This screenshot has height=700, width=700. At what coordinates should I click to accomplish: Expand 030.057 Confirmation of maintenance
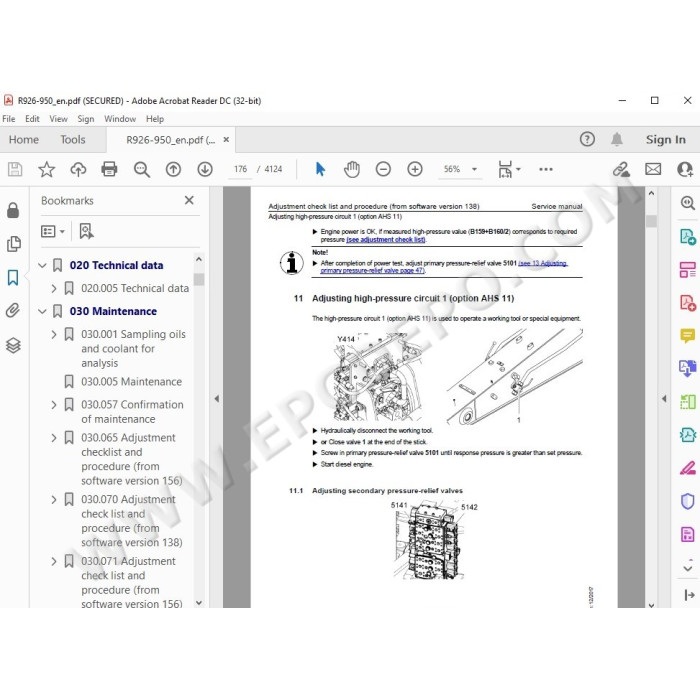tap(54, 404)
